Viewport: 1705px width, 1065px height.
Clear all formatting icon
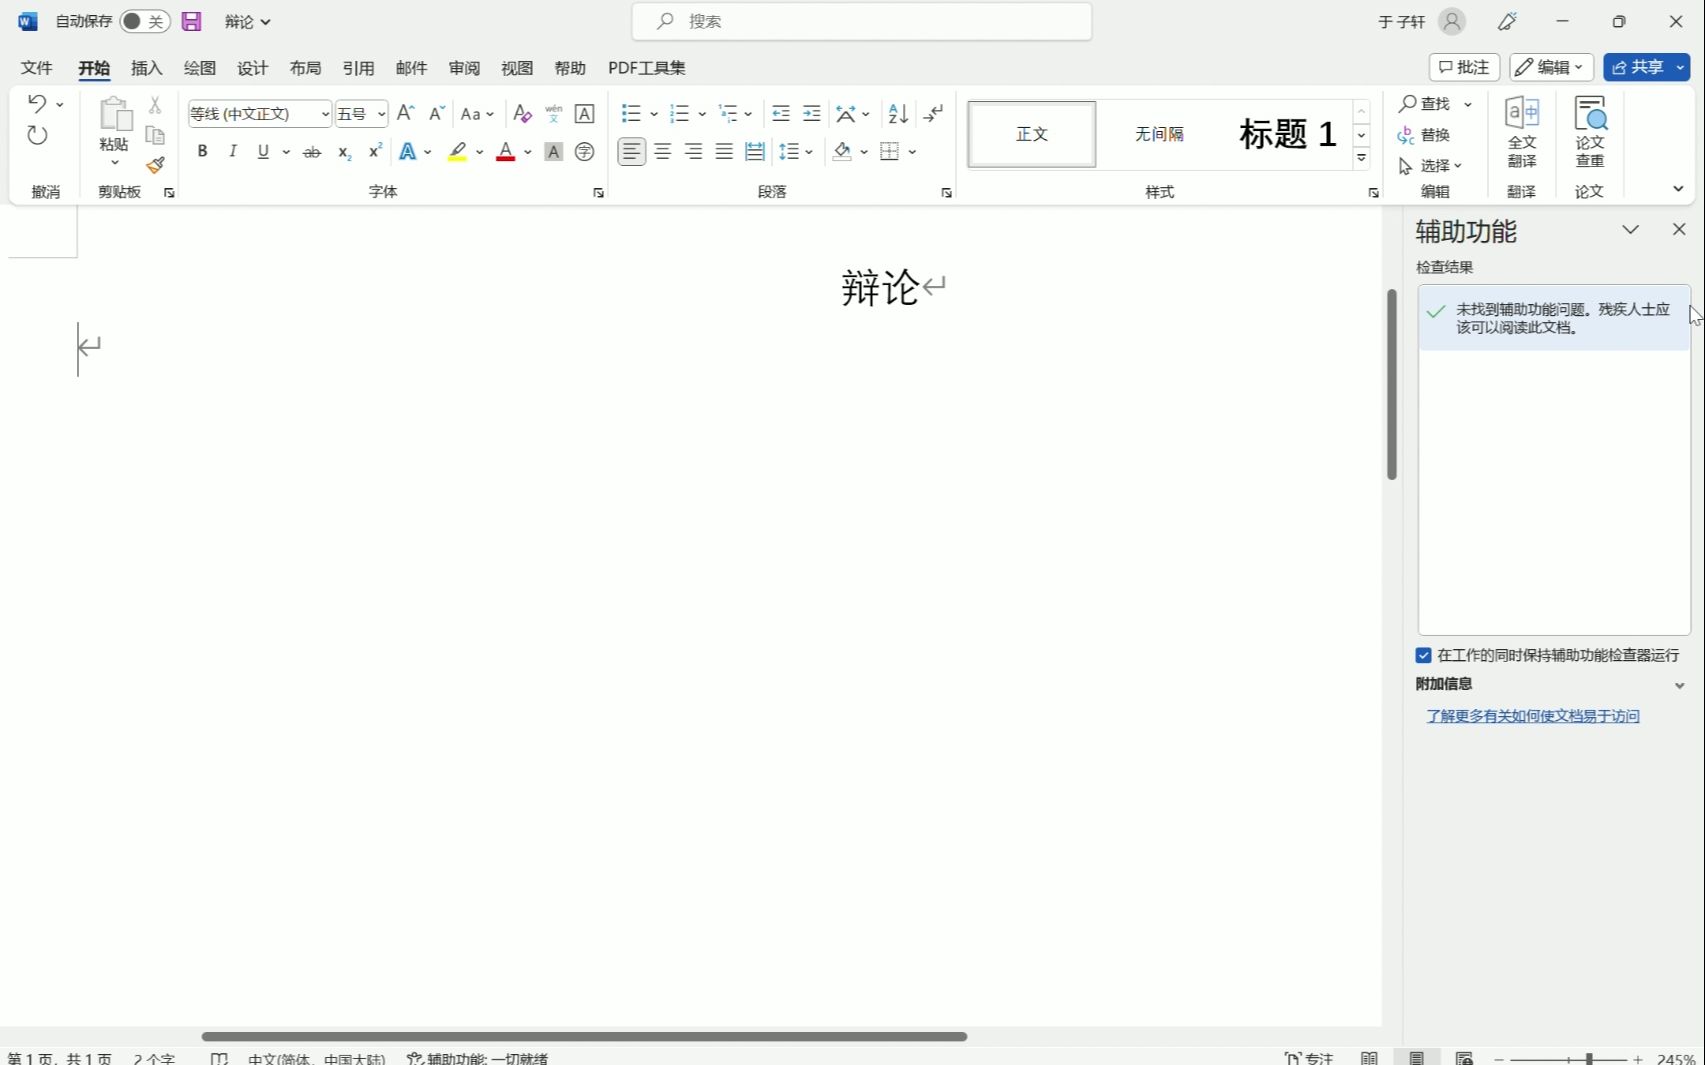(522, 113)
